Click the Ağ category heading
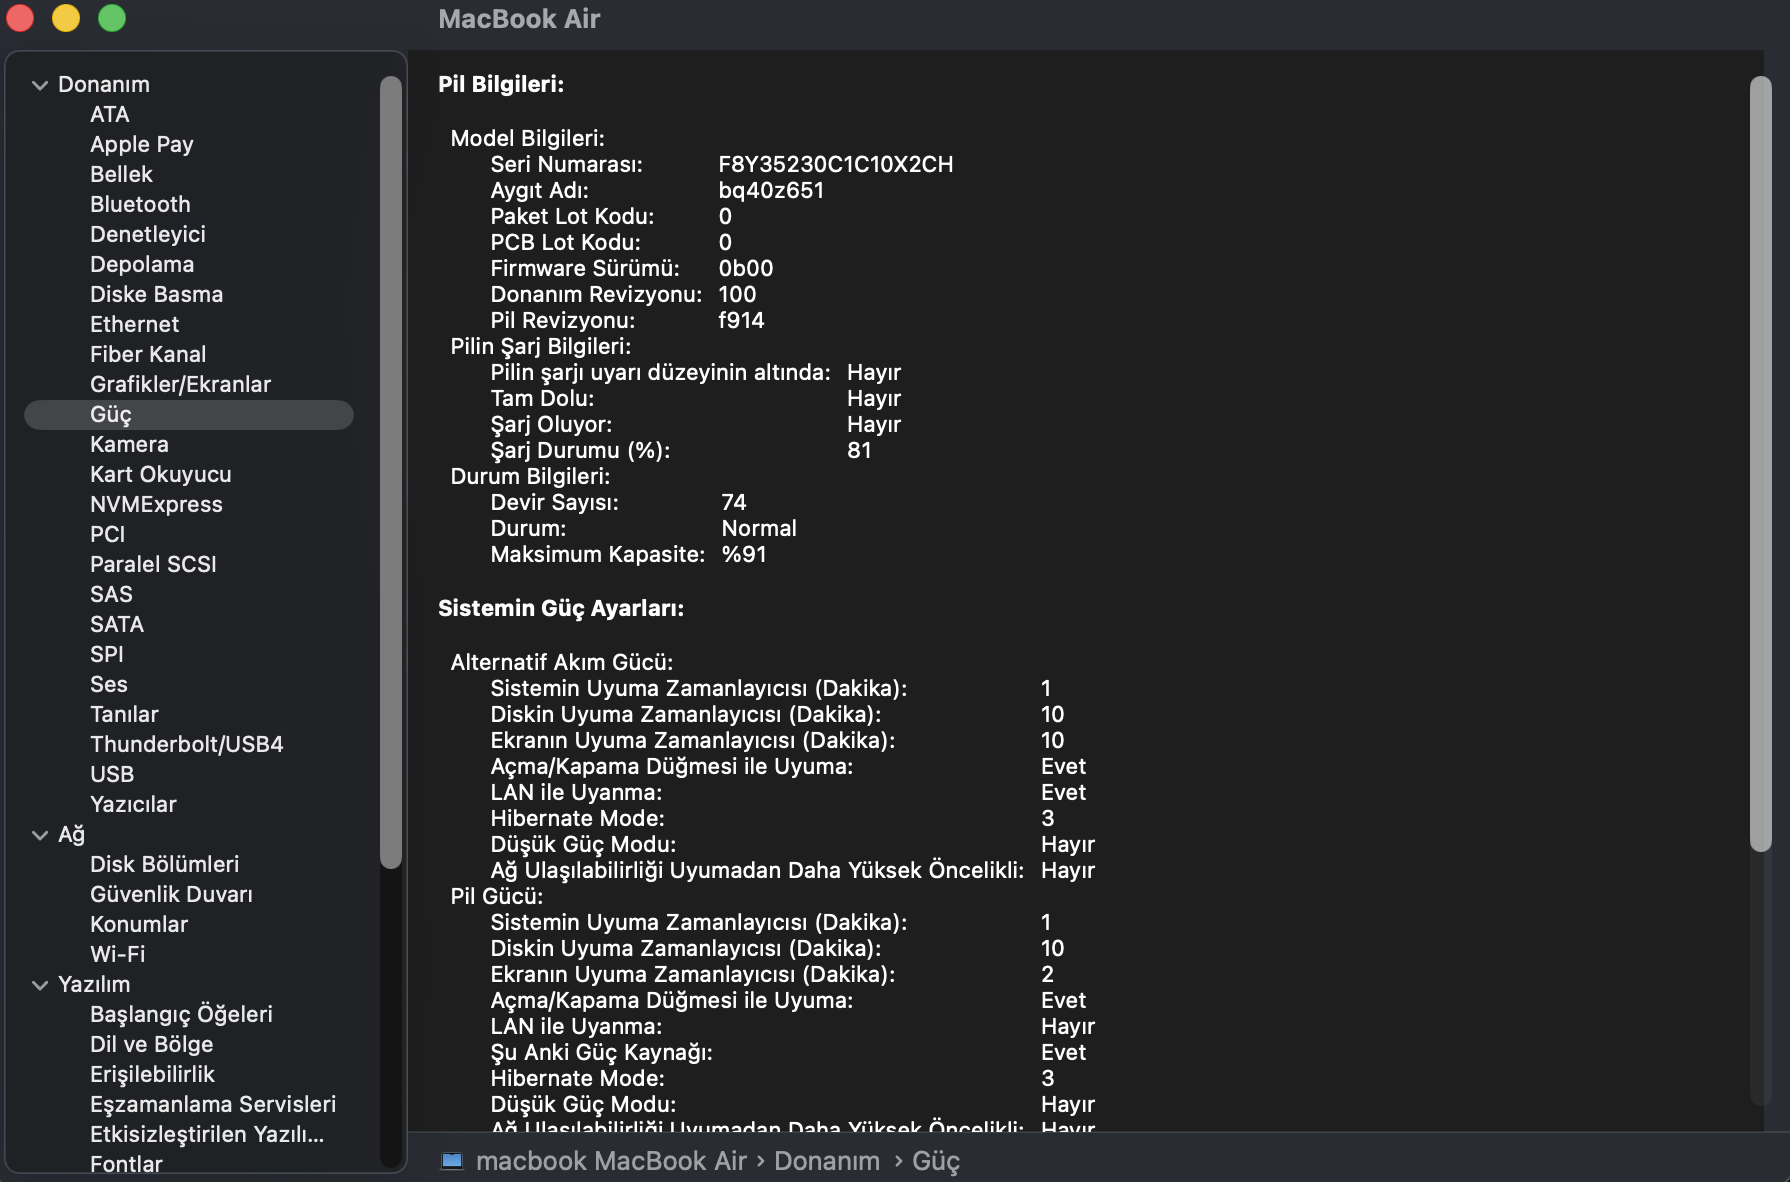1790x1182 pixels. 71,835
